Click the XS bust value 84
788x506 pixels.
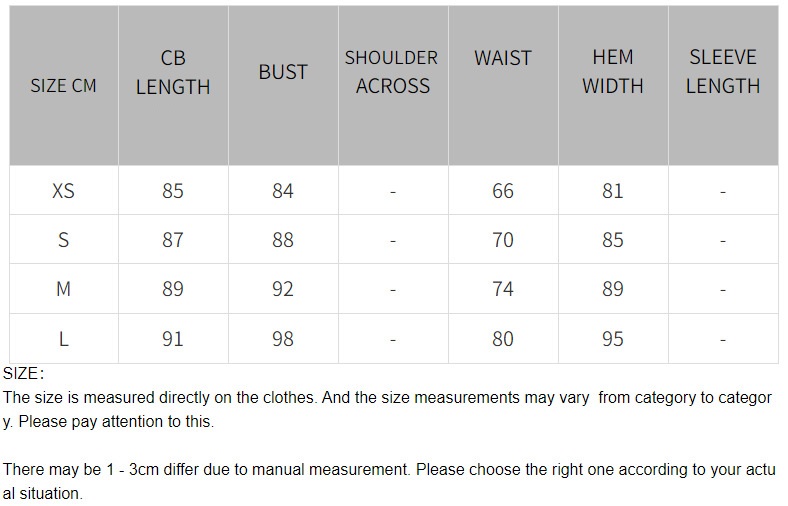point(283,190)
